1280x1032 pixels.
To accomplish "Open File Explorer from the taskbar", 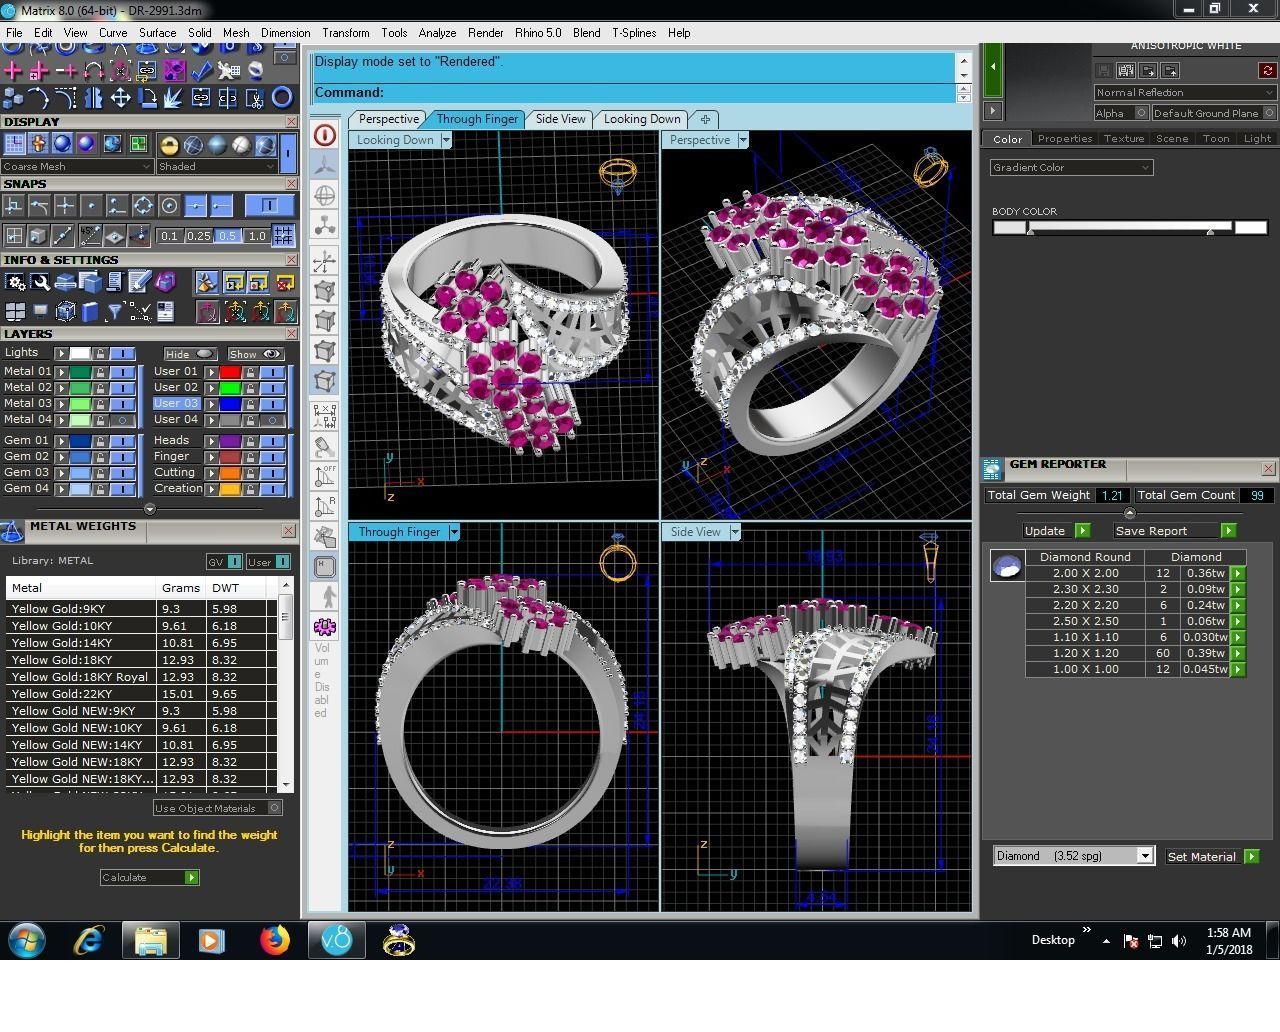I will (150, 940).
